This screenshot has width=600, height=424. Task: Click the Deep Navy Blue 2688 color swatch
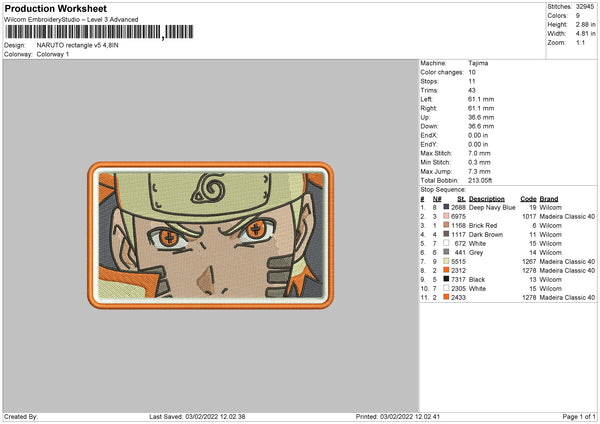(x=446, y=207)
